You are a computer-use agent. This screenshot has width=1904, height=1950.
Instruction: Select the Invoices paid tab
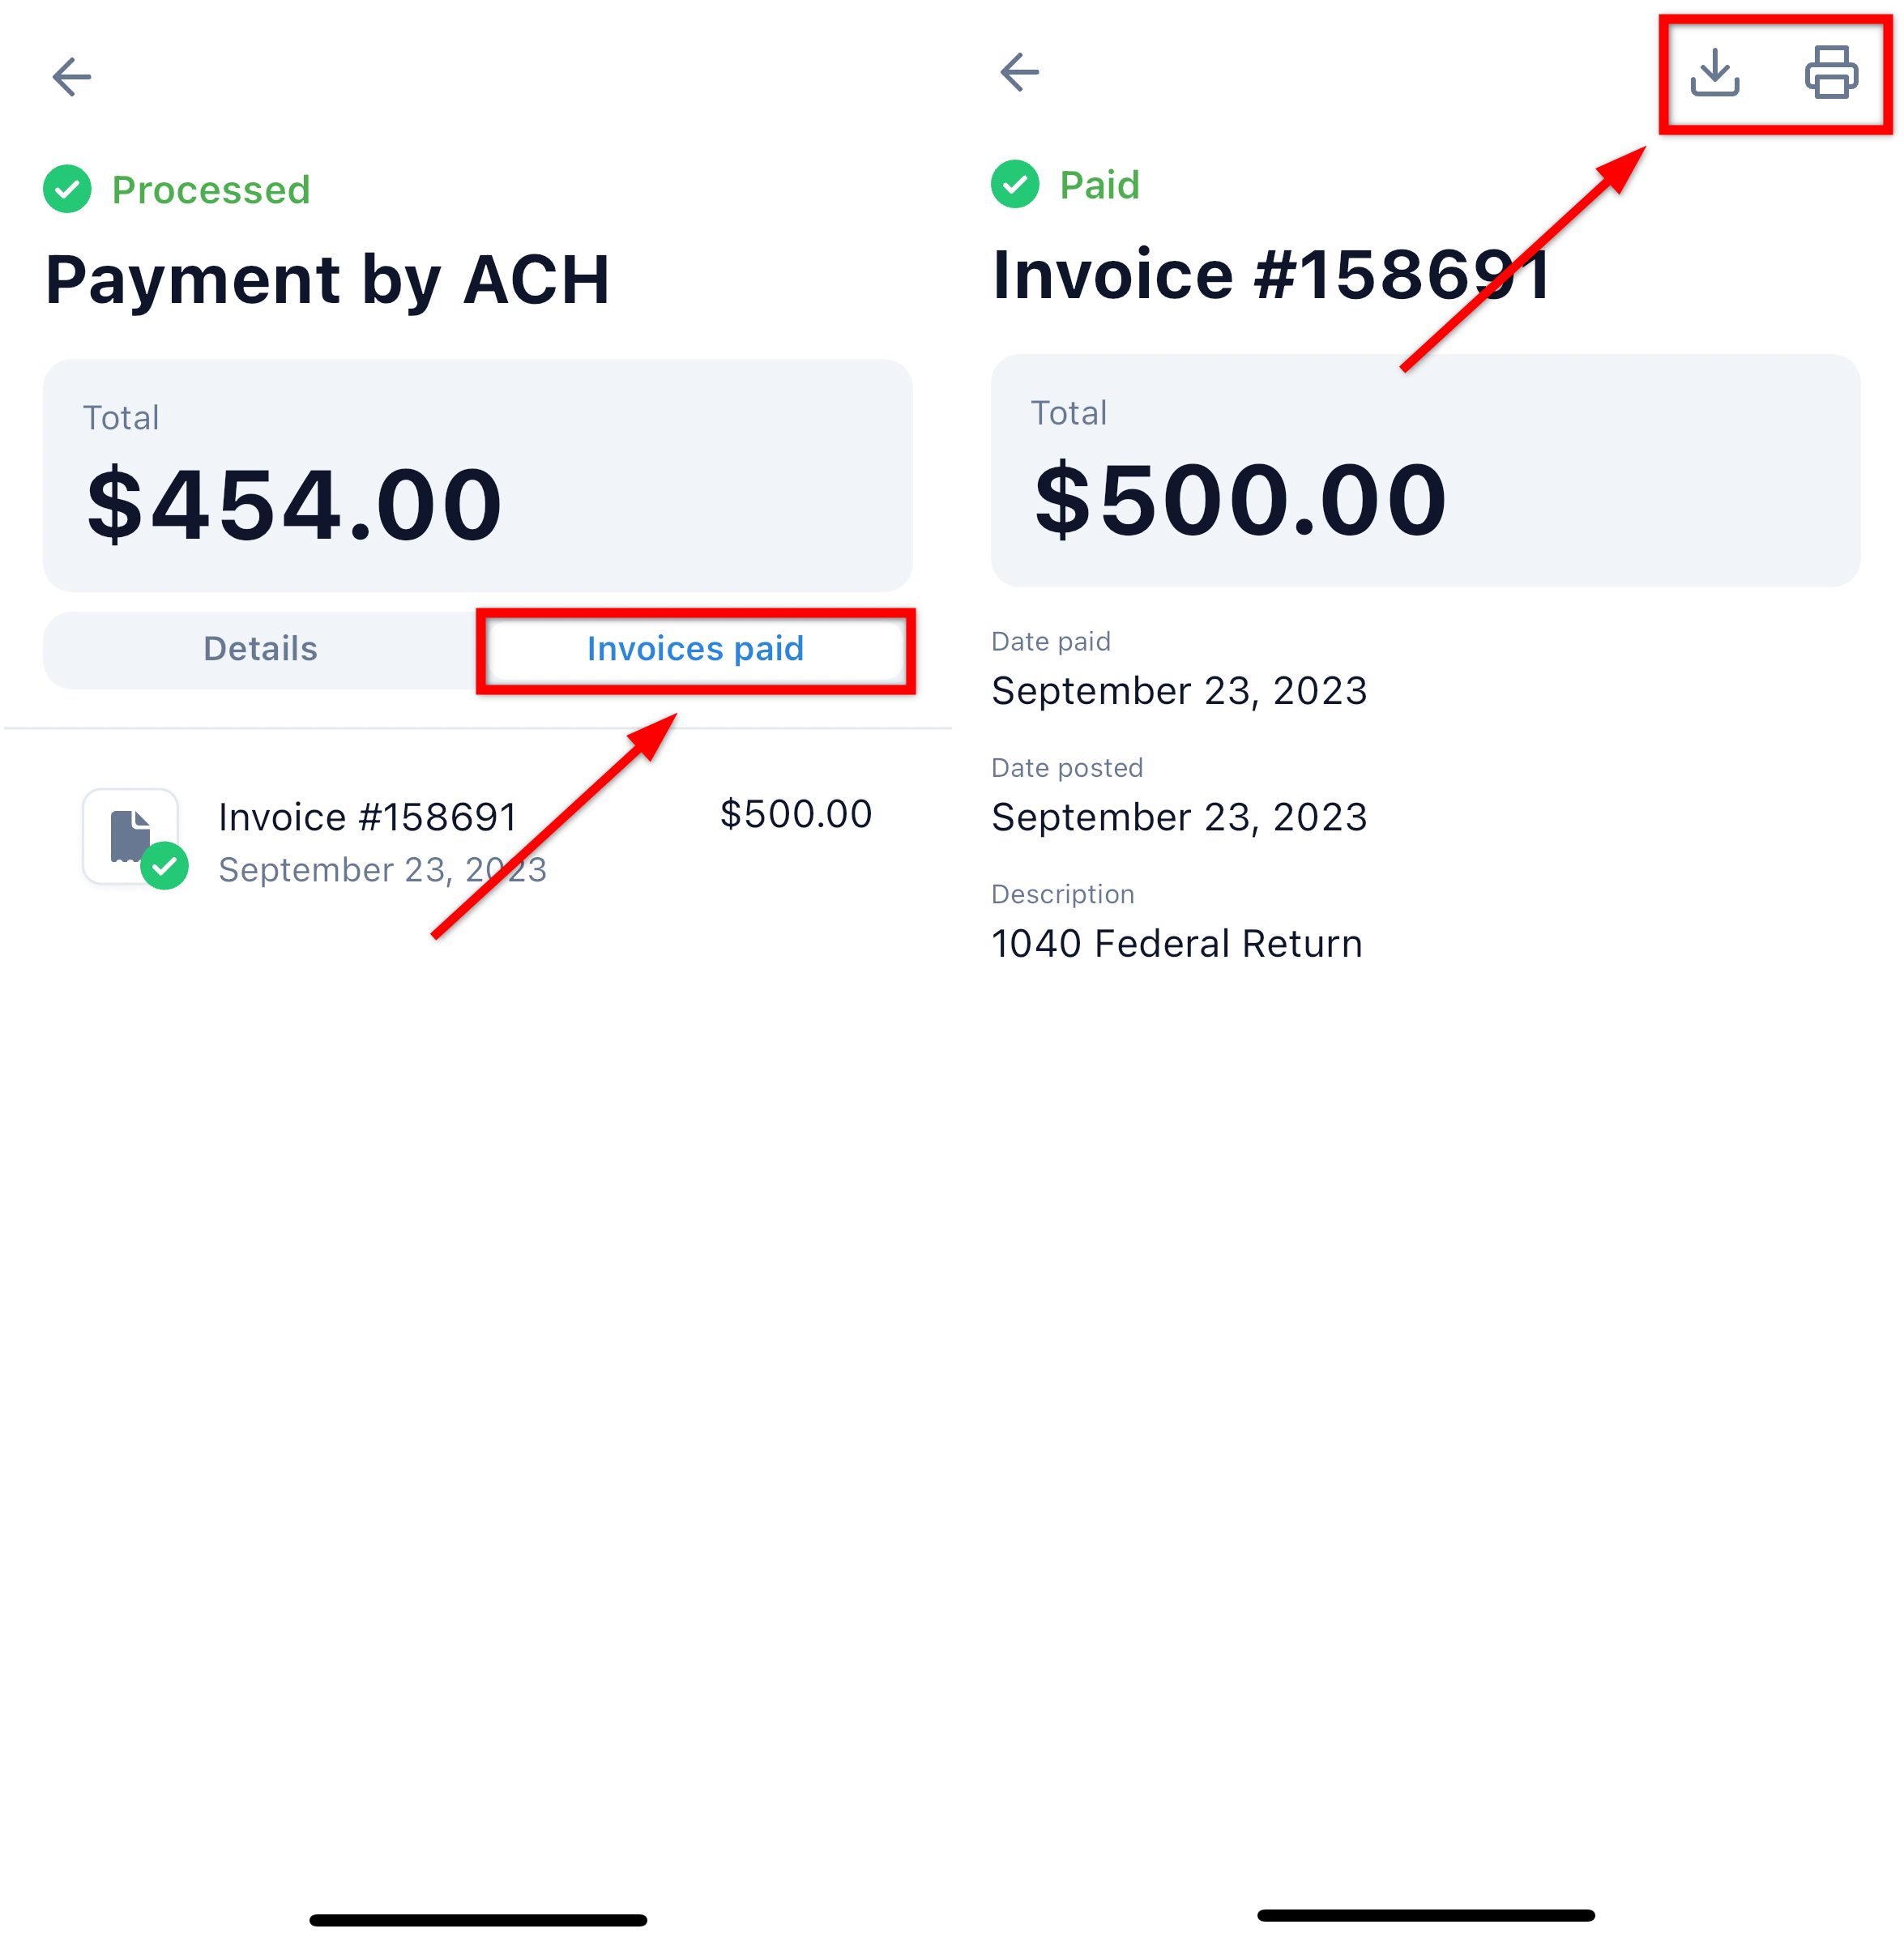695,649
